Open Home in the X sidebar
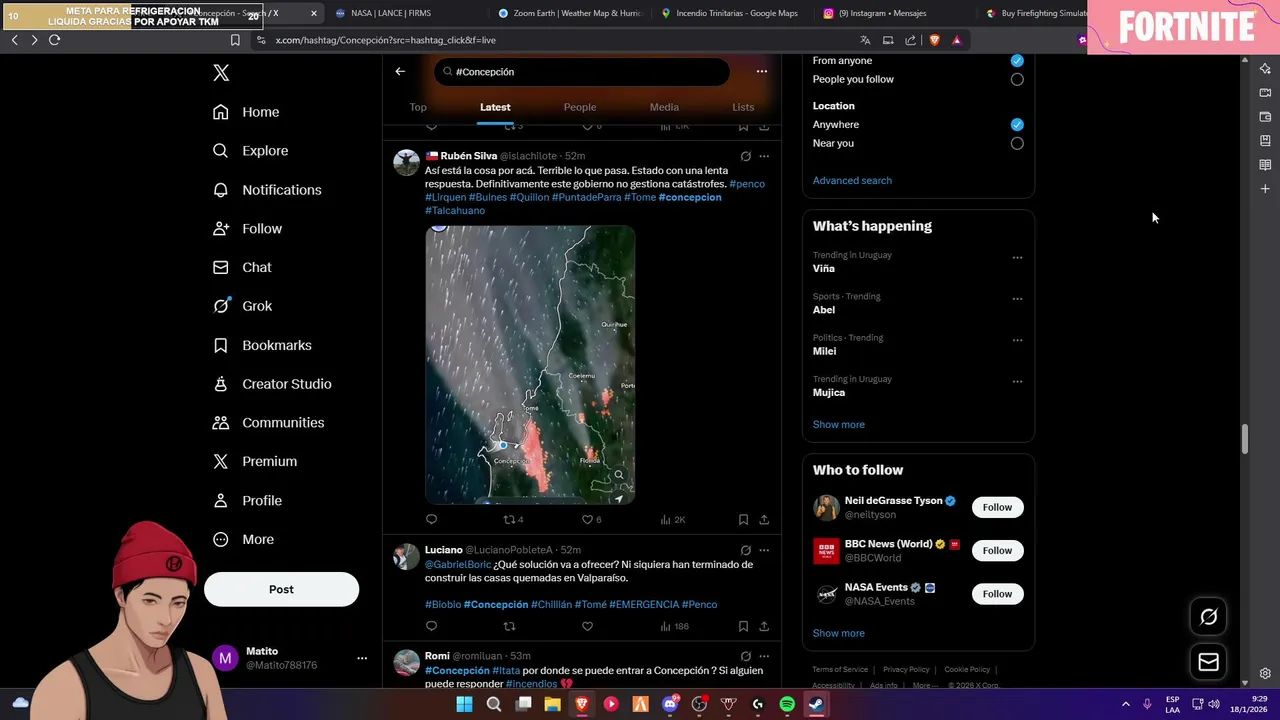 pyautogui.click(x=246, y=112)
